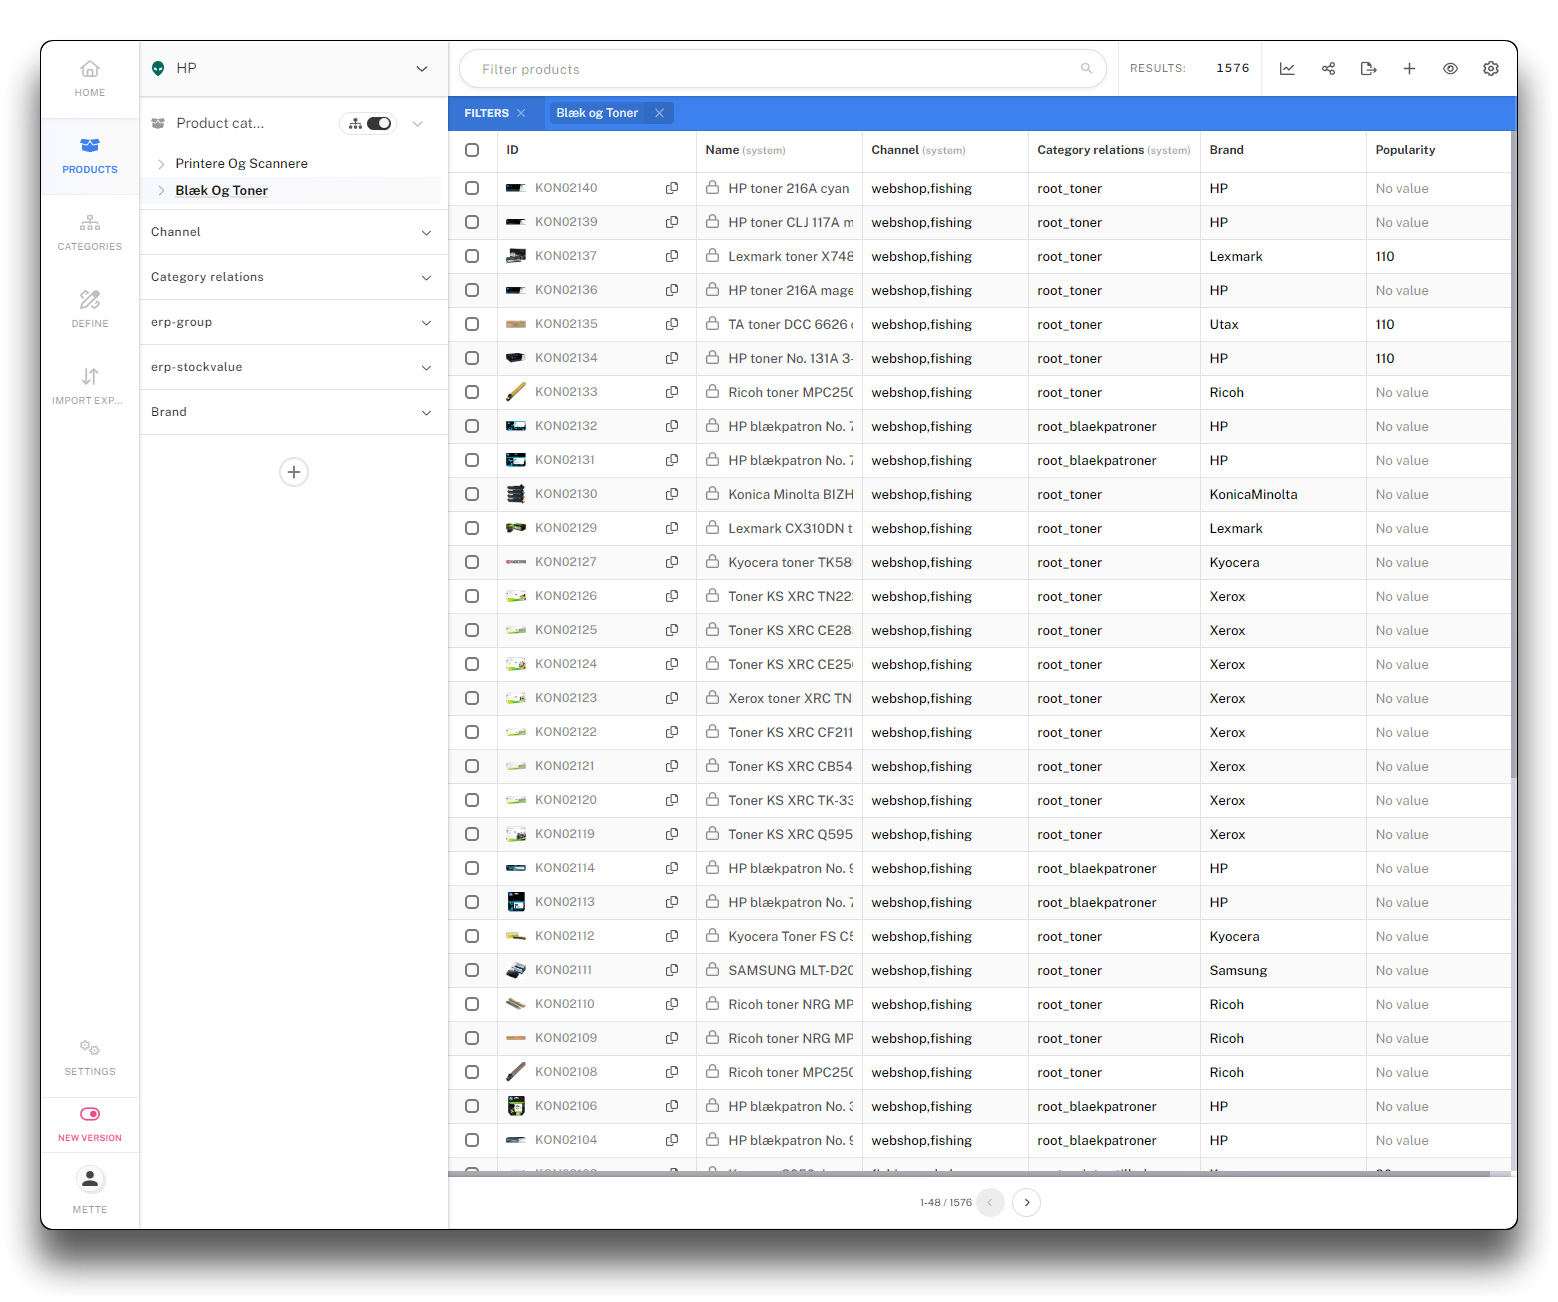1558x1302 pixels.
Task: Click the share icon in top toolbar
Action: coord(1328,69)
